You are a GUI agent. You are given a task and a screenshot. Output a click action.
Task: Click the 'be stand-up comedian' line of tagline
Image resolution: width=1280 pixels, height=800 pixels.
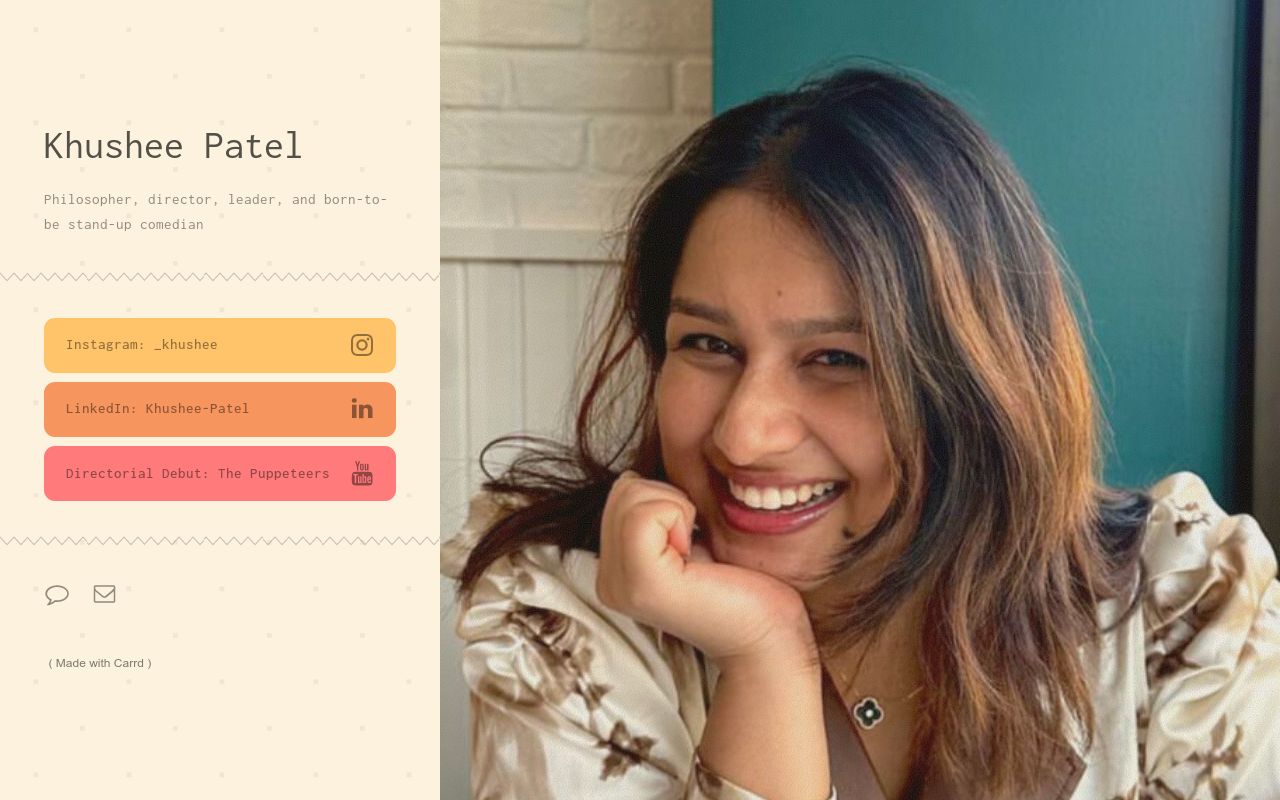click(x=124, y=224)
